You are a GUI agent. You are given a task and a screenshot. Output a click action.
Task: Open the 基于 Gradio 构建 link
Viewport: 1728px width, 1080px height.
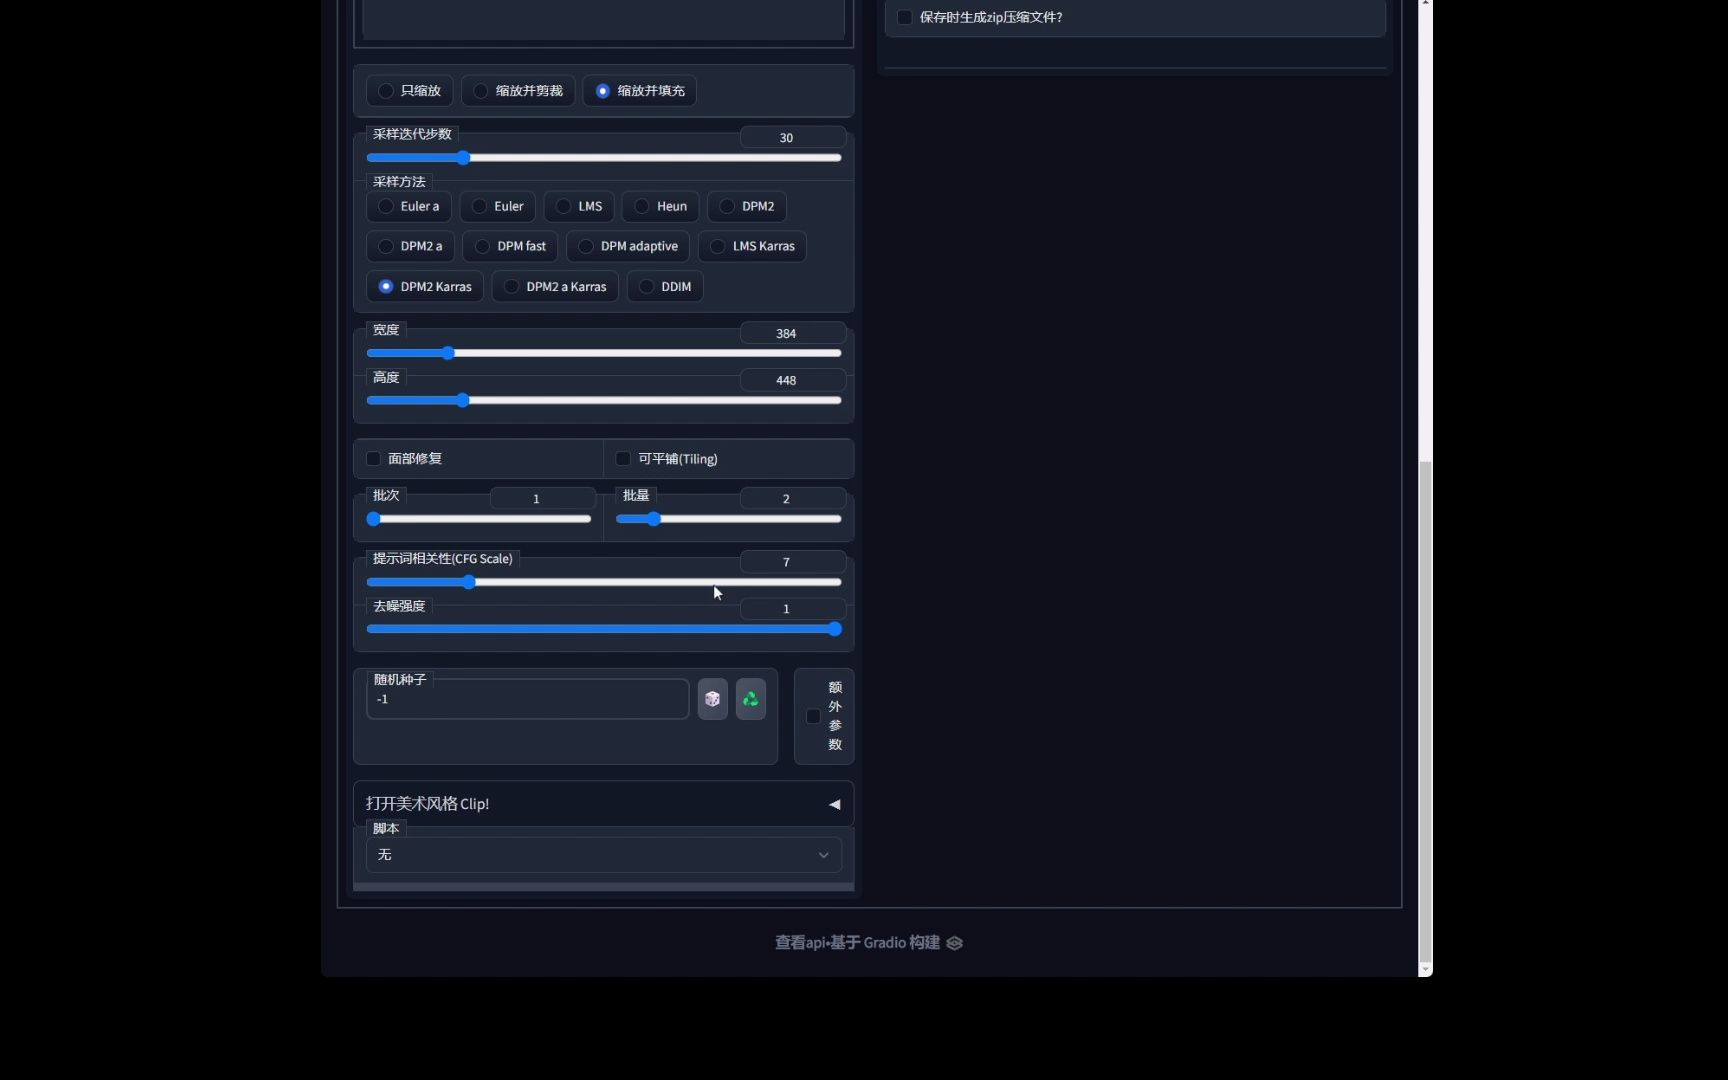tap(896, 943)
